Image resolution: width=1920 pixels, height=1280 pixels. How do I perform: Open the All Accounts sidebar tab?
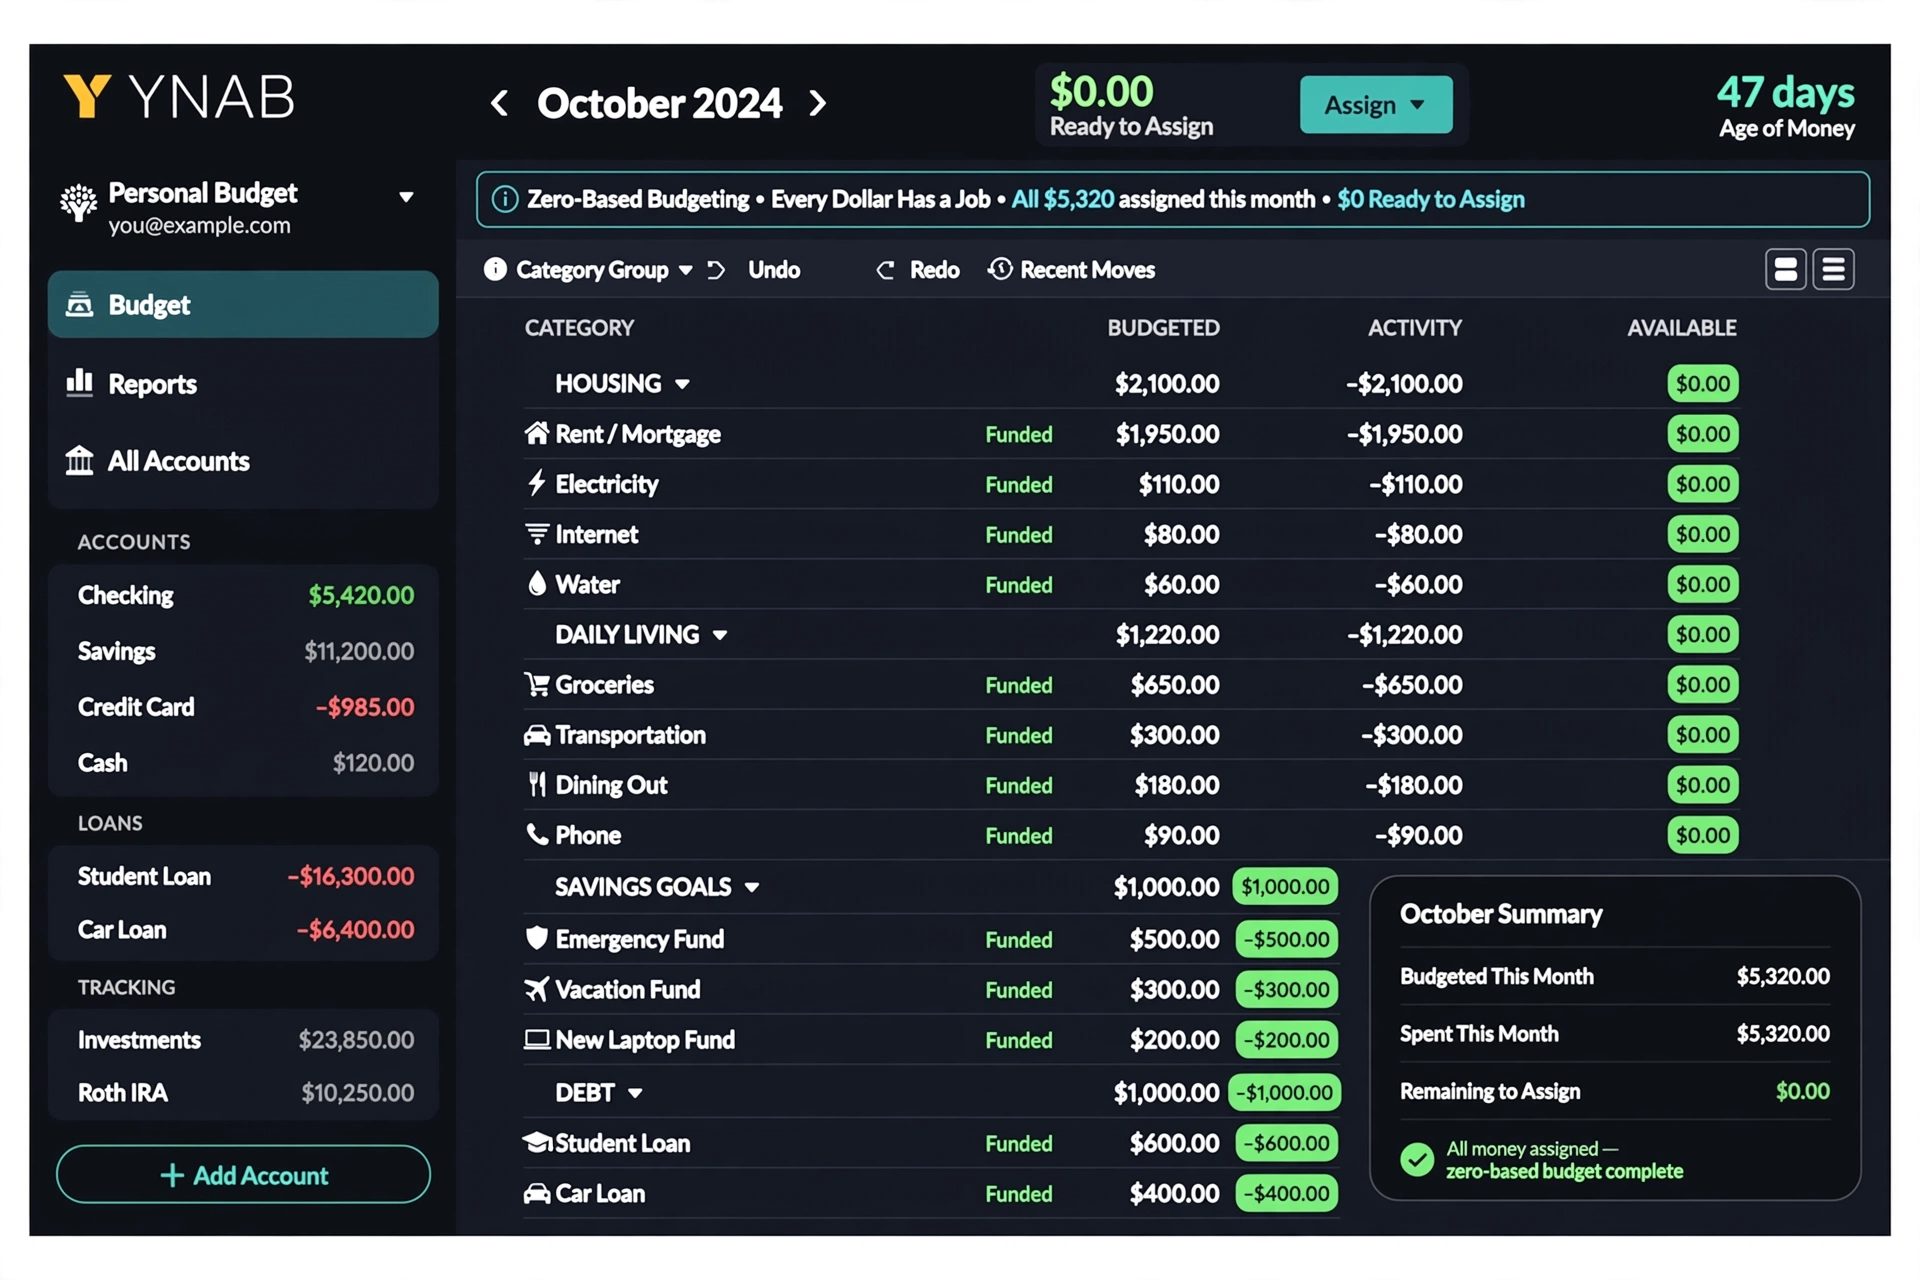click(x=243, y=461)
